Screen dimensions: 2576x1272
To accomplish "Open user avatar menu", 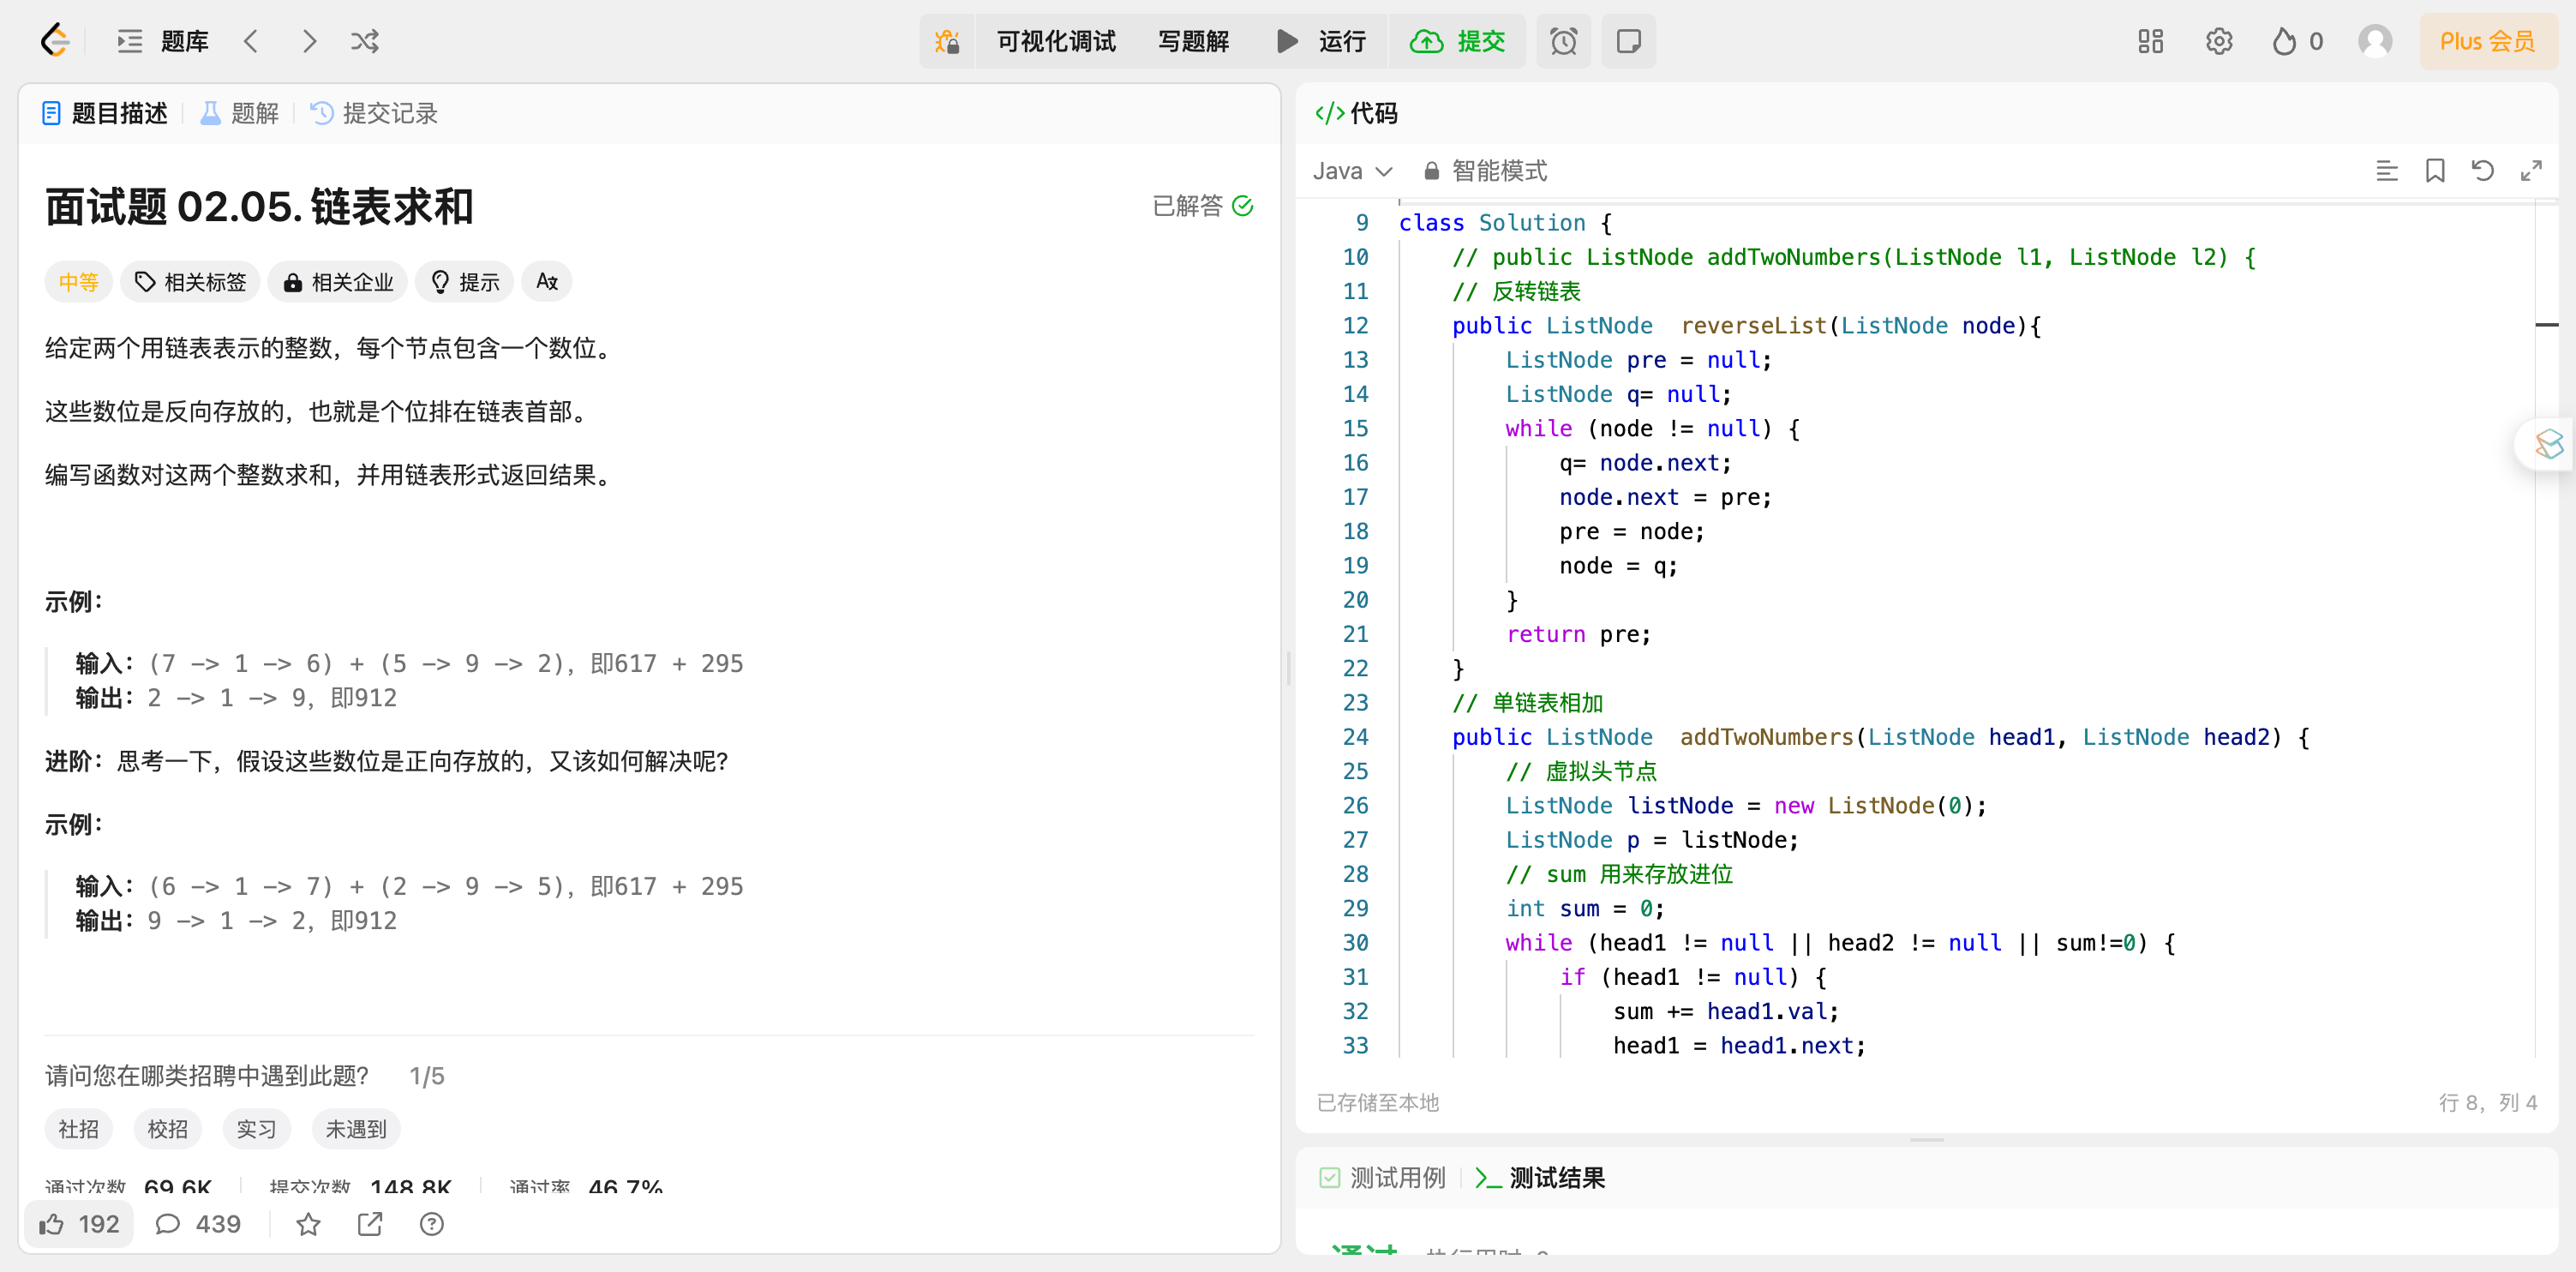I will tap(2375, 41).
